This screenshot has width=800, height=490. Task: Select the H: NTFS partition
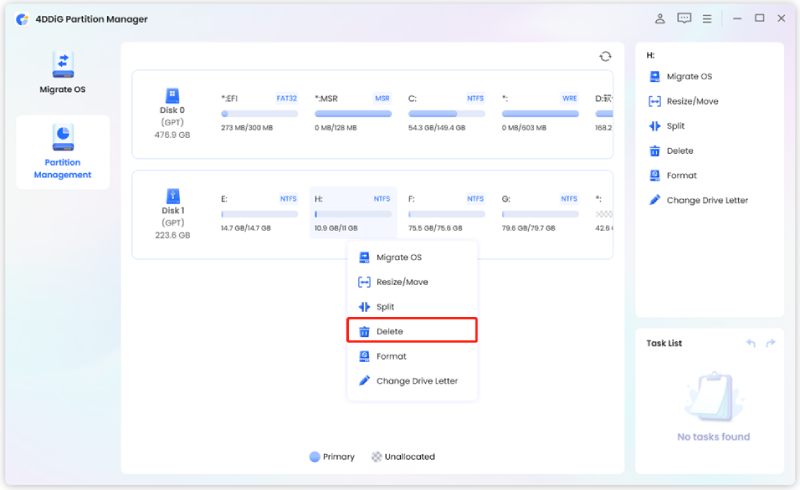353,213
